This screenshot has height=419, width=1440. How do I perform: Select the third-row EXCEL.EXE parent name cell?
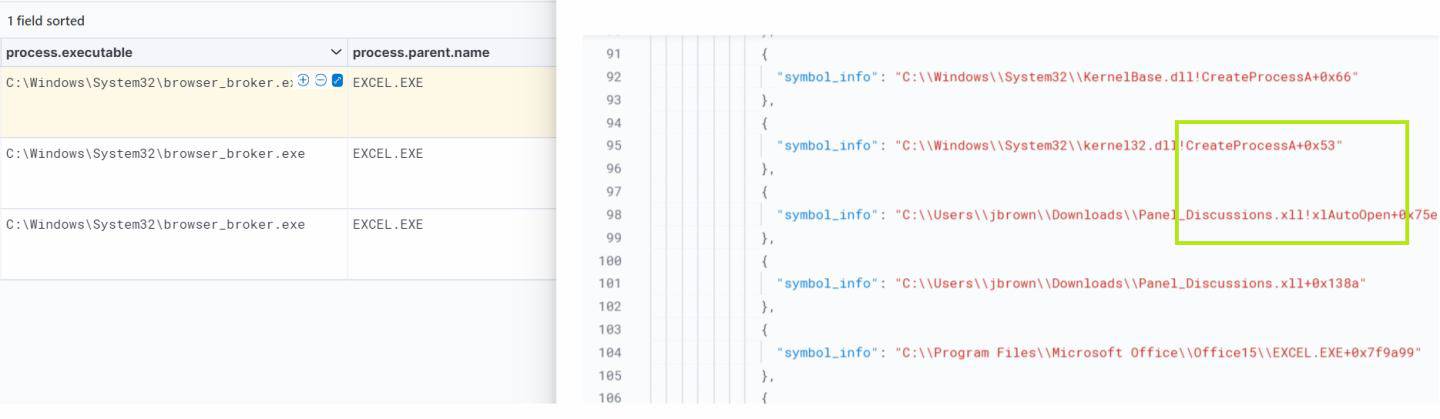[x=388, y=225]
